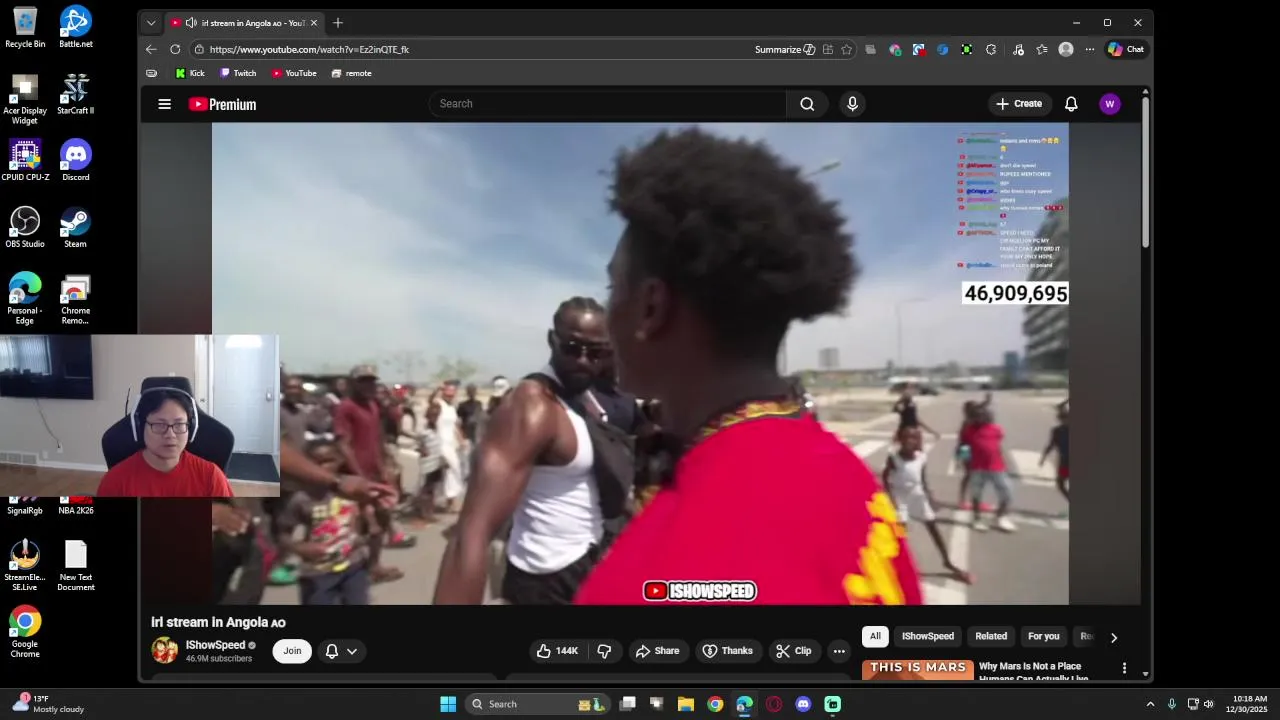The width and height of the screenshot is (1280, 720).
Task: Open browser profile avatar icon
Action: (x=1066, y=49)
